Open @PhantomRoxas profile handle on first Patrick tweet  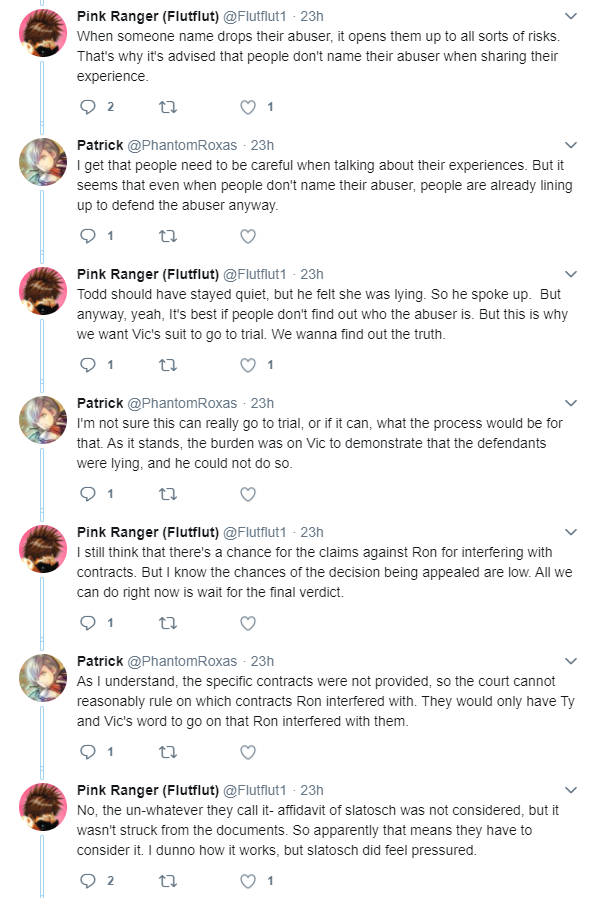pos(182,145)
